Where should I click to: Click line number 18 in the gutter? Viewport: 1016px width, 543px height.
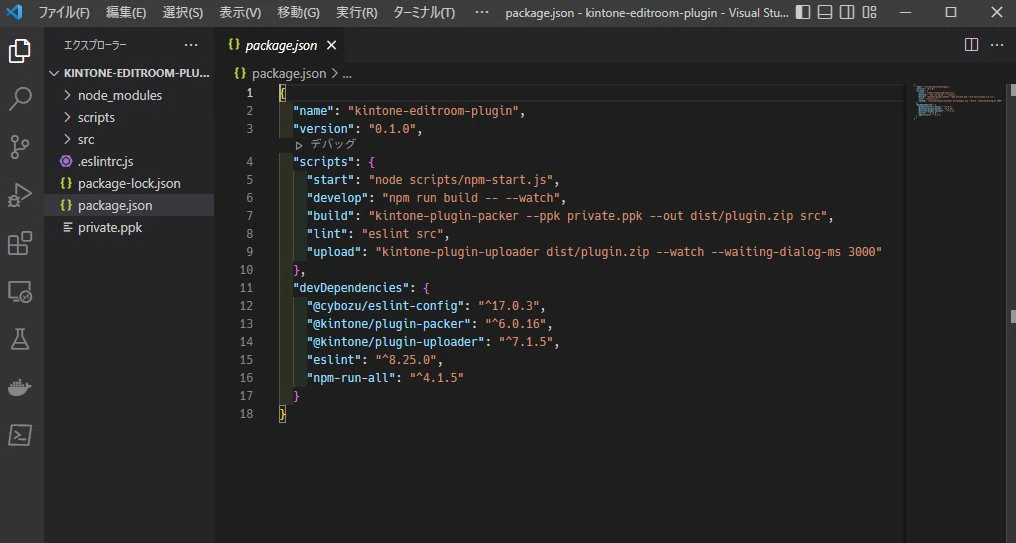246,414
